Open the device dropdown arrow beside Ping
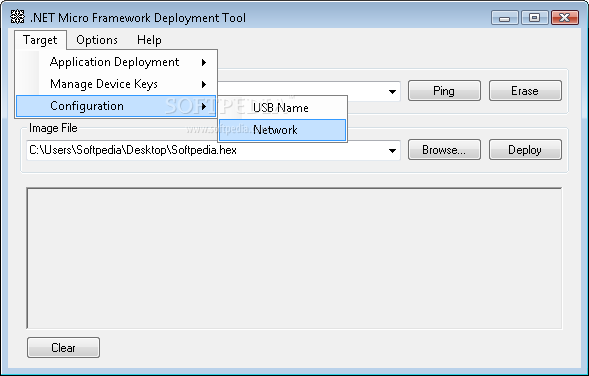The image size is (589, 376). 392,91
